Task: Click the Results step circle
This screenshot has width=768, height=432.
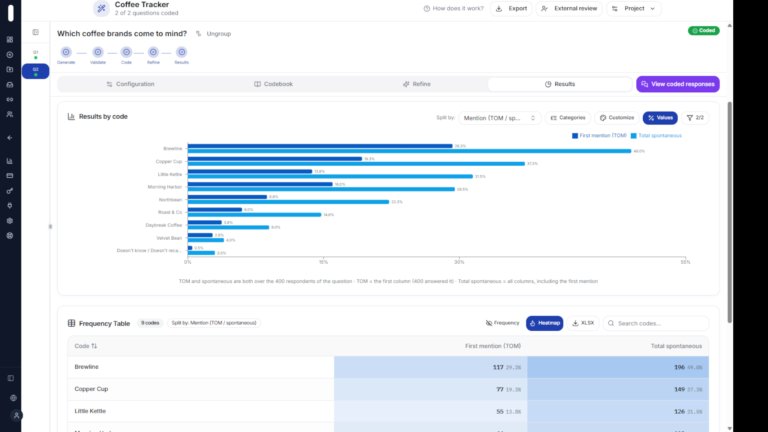Action: [x=182, y=52]
